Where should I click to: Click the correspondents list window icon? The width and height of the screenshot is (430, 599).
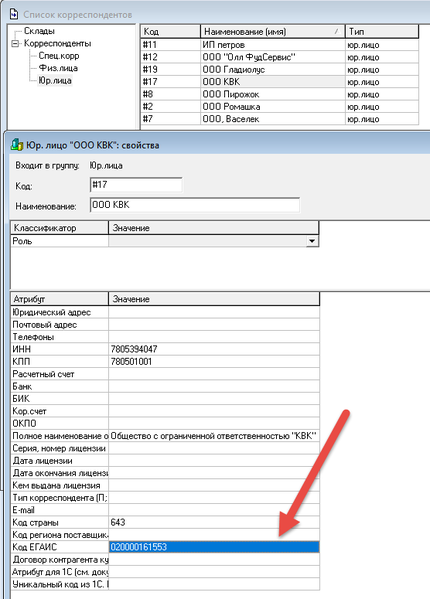[x=14, y=14]
